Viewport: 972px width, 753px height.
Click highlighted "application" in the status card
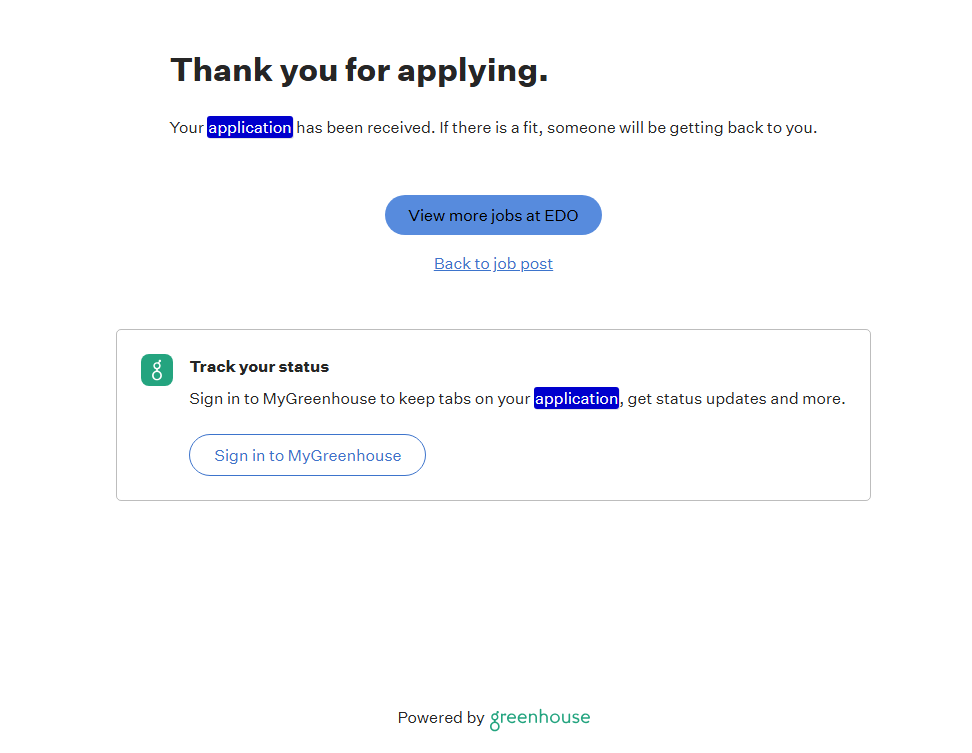pyautogui.click(x=576, y=399)
